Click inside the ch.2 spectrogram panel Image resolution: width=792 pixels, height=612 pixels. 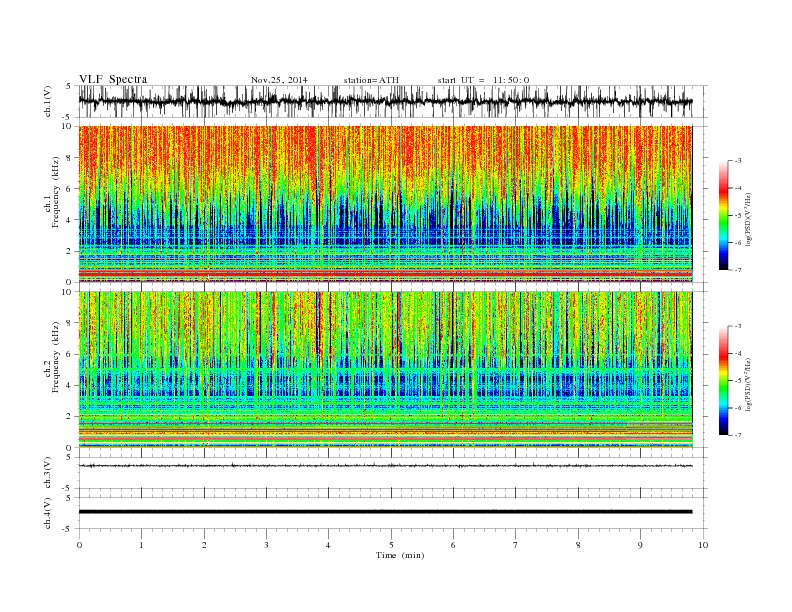(x=385, y=369)
